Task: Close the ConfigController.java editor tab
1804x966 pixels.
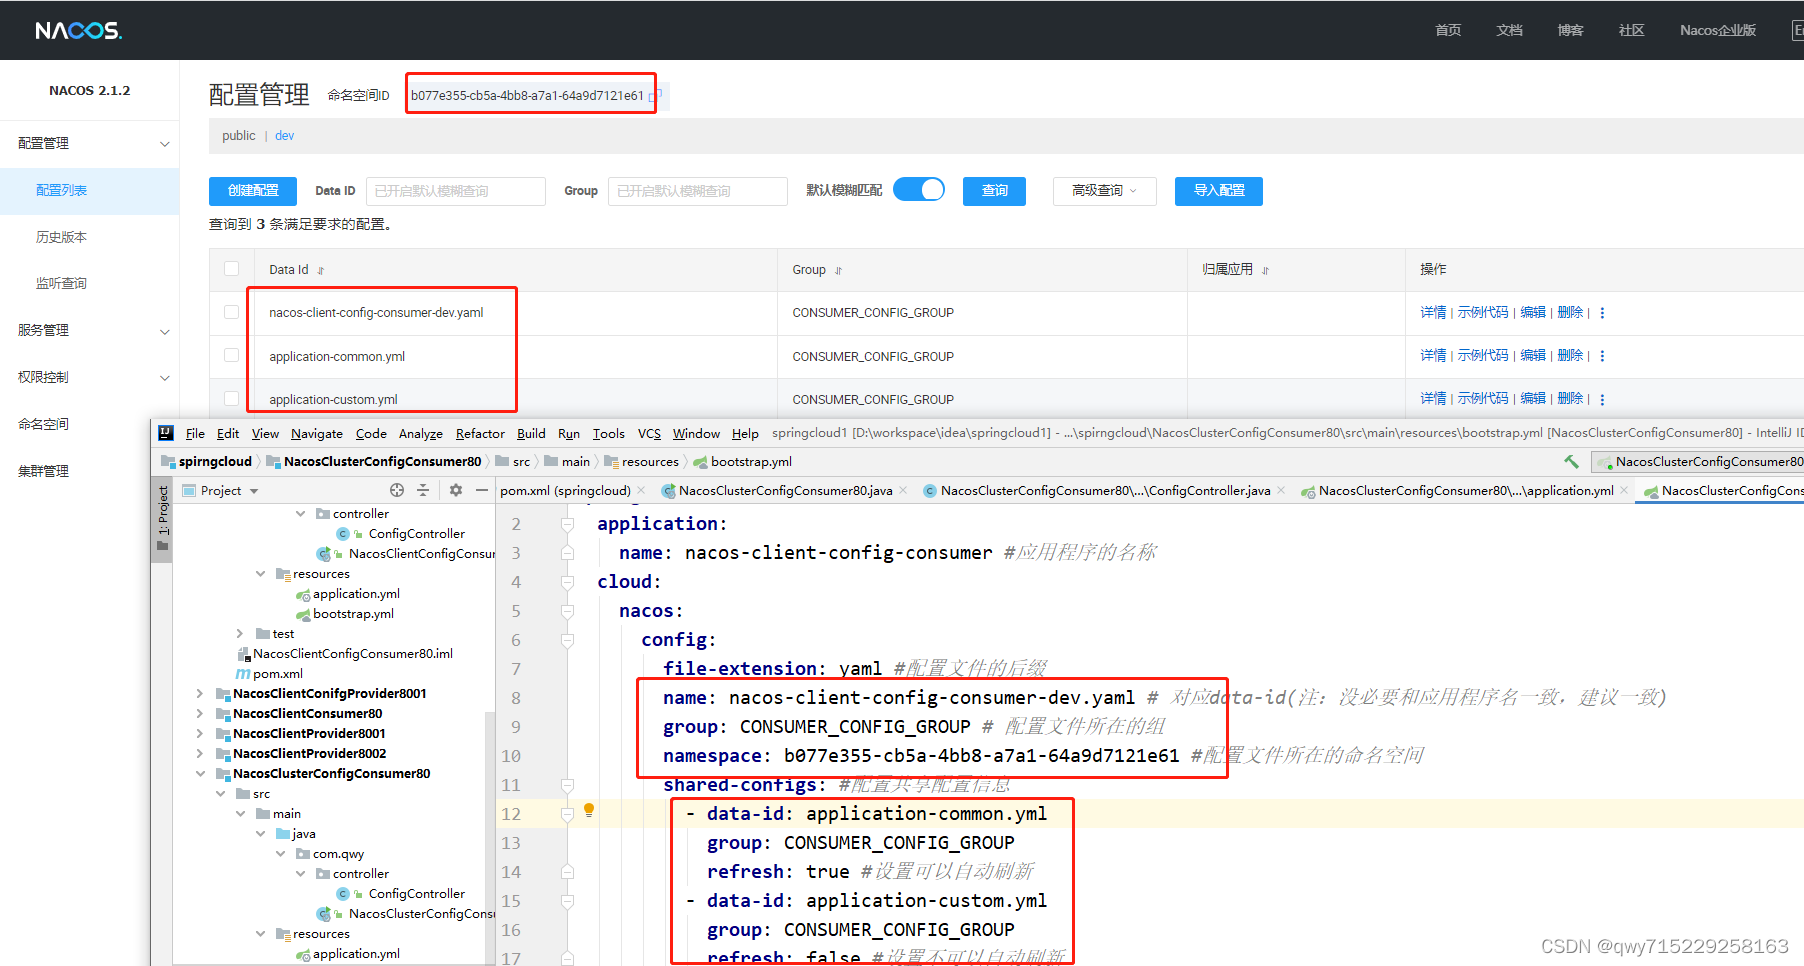Action: [1281, 490]
